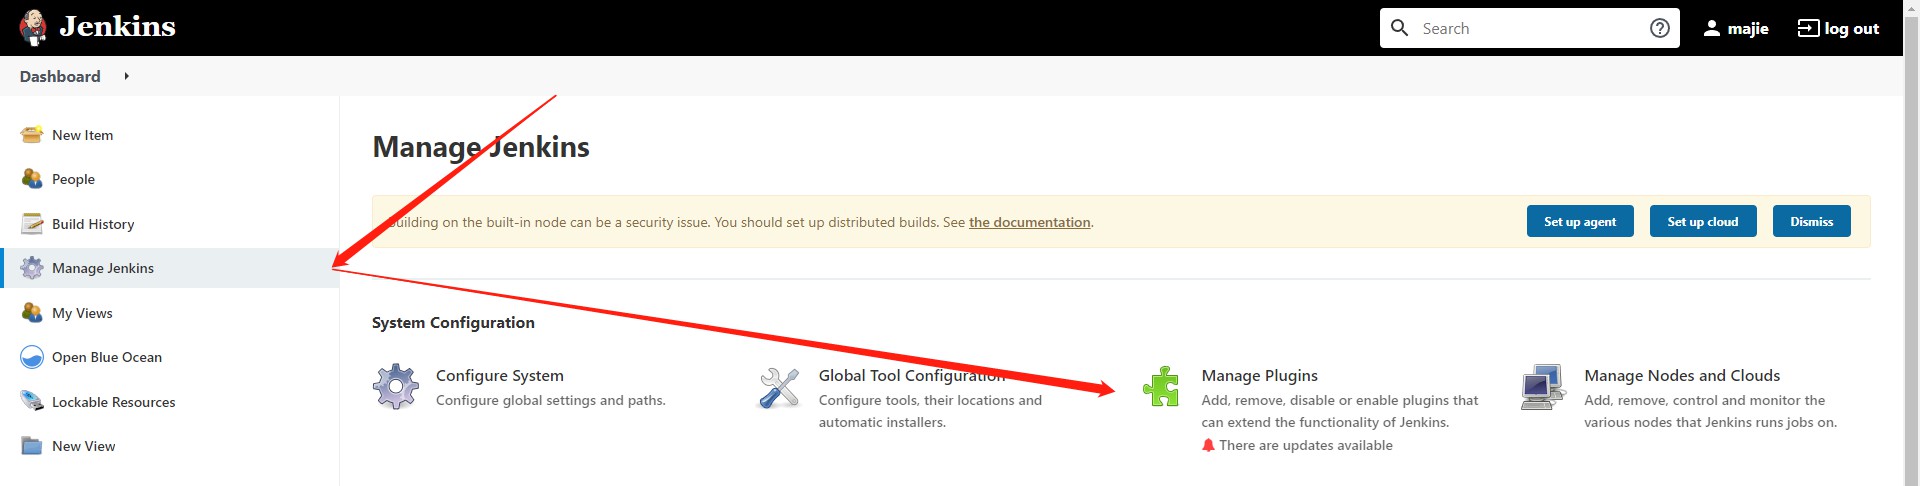Open the New View sidebar entry
Image resolution: width=1920 pixels, height=486 pixels.
pos(84,446)
